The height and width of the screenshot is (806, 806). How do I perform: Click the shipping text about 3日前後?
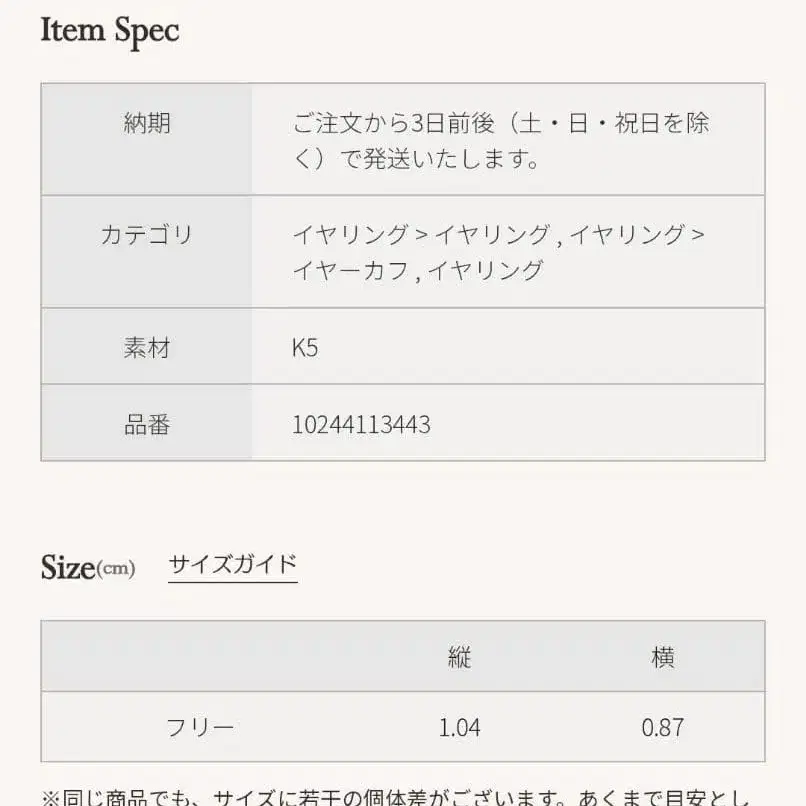(500, 141)
